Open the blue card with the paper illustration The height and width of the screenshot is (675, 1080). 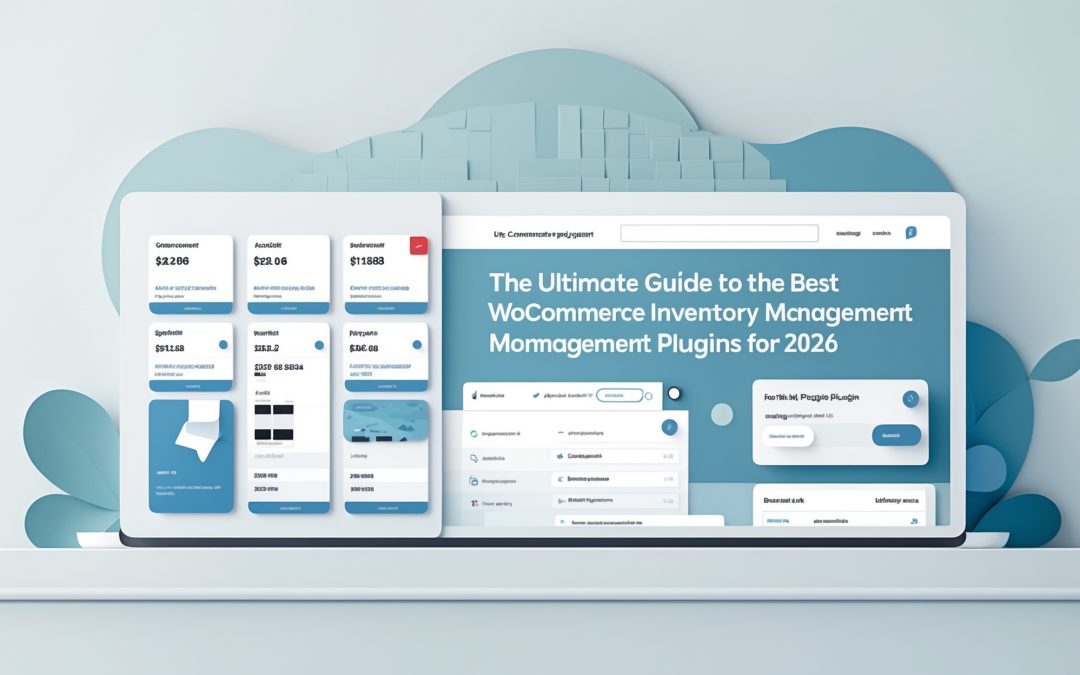[x=191, y=456]
